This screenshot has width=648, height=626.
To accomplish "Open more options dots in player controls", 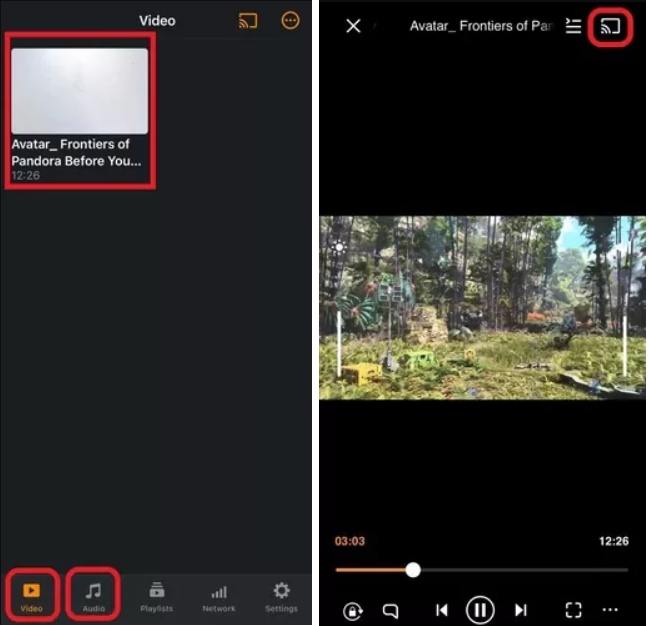I will [610, 609].
